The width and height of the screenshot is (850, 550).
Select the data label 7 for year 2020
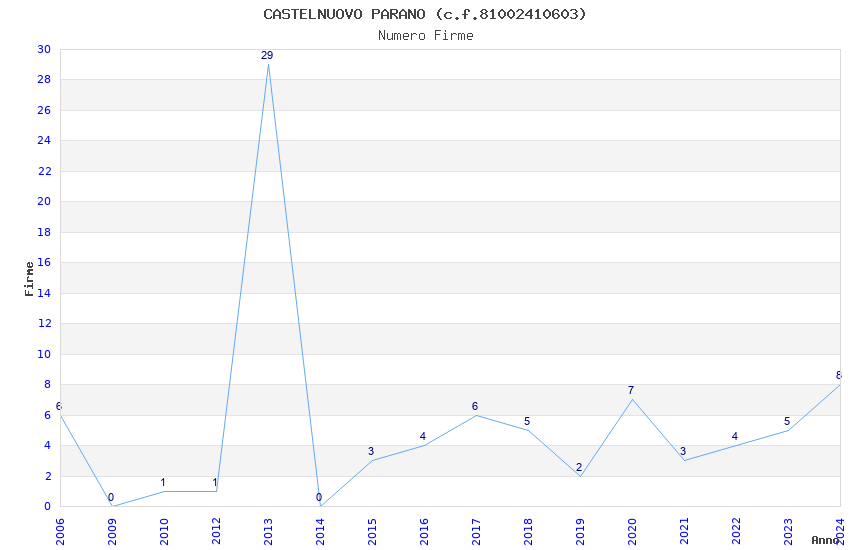631,390
